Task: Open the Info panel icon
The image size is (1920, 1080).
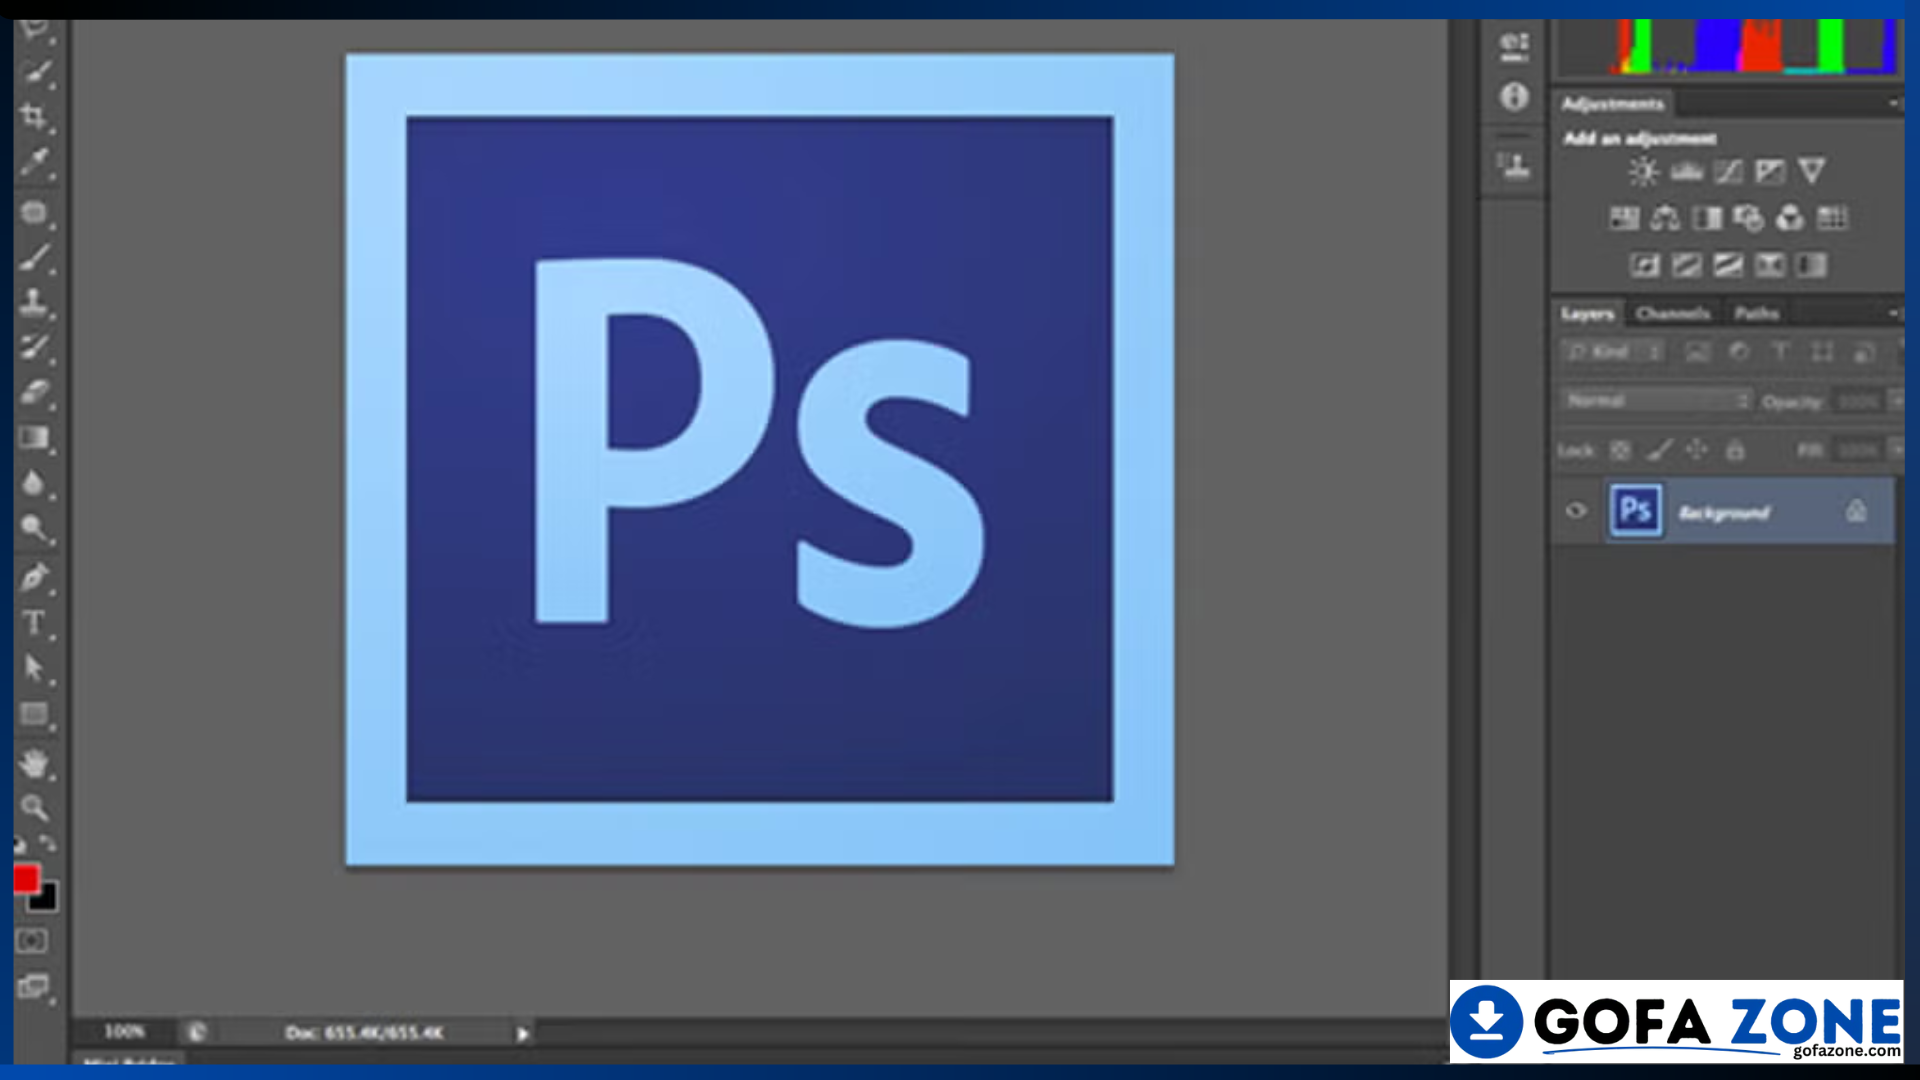Action: point(1514,96)
